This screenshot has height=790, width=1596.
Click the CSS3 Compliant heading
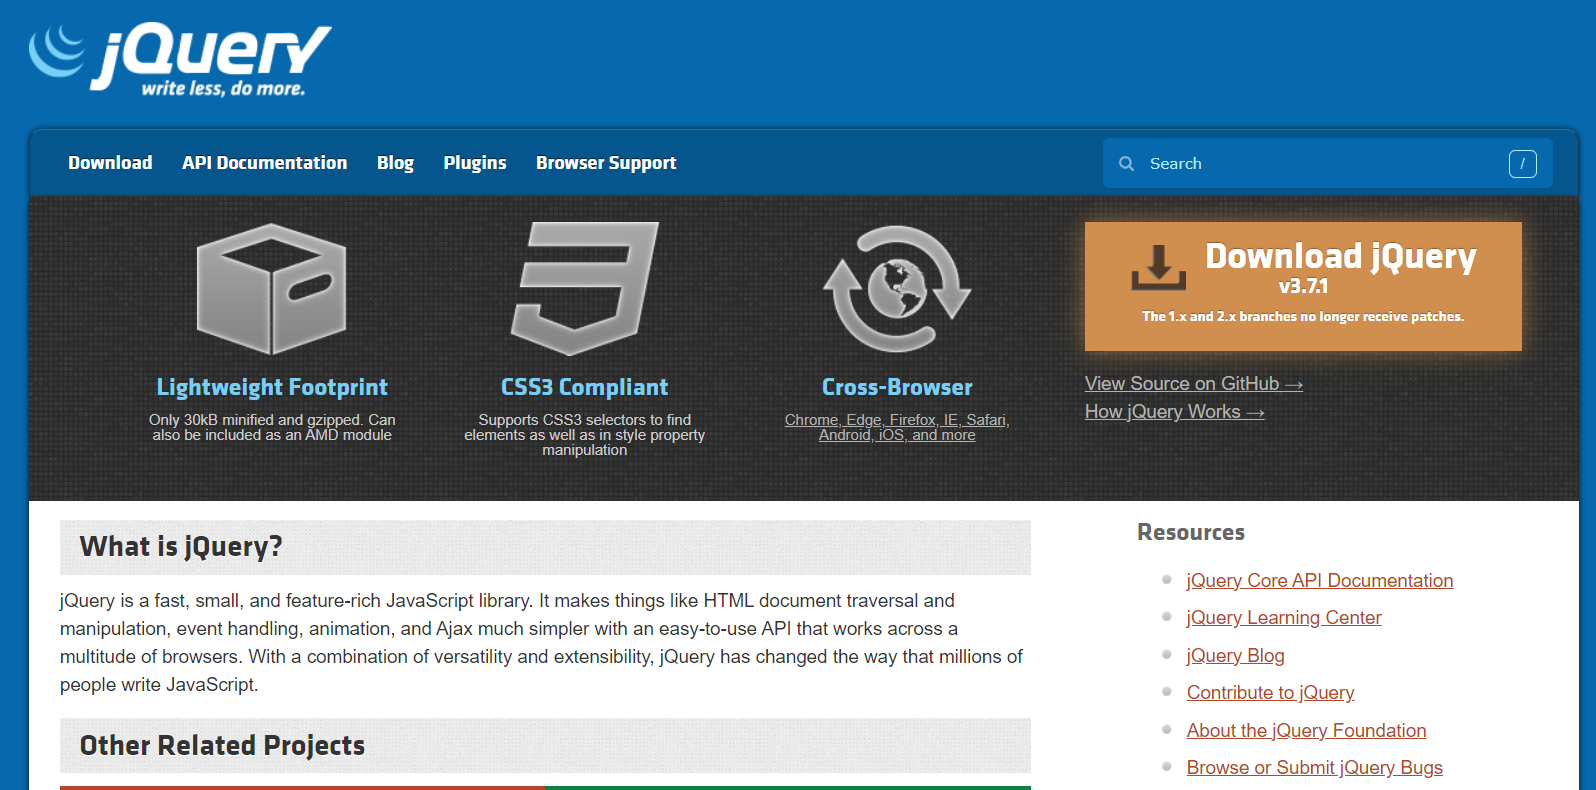(585, 387)
